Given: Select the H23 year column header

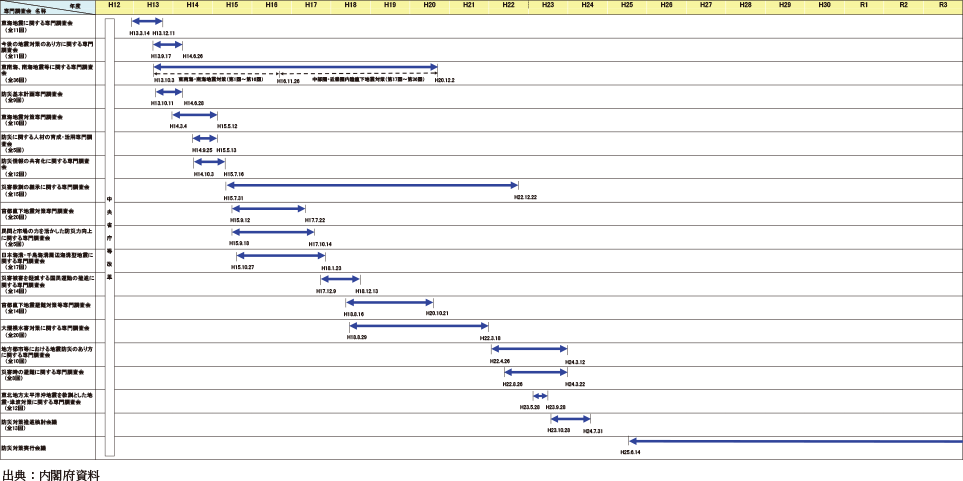Looking at the screenshot, I should point(548,4).
